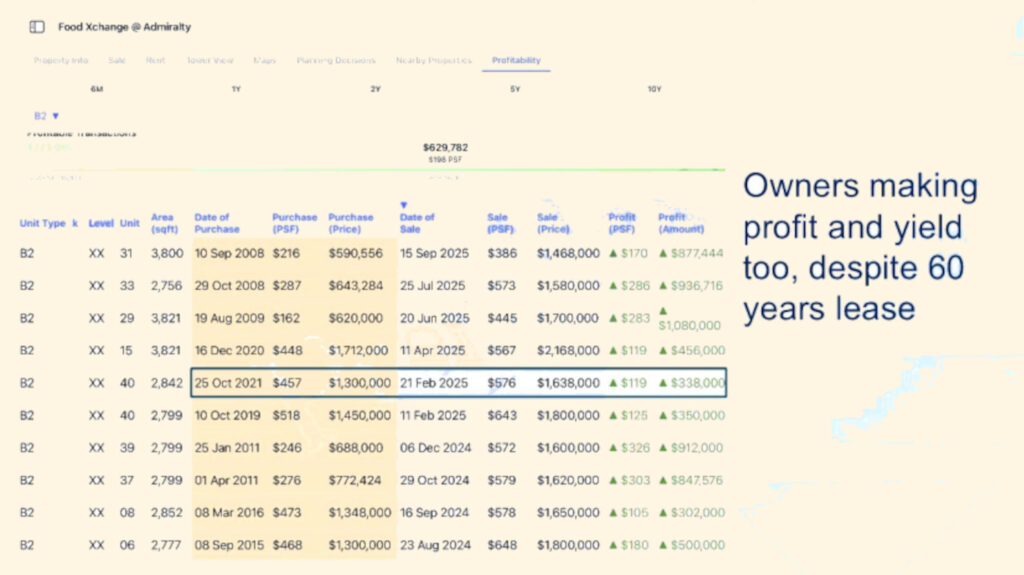Switch to the Property Info tab
The height and width of the screenshot is (575, 1024).
[61, 60]
